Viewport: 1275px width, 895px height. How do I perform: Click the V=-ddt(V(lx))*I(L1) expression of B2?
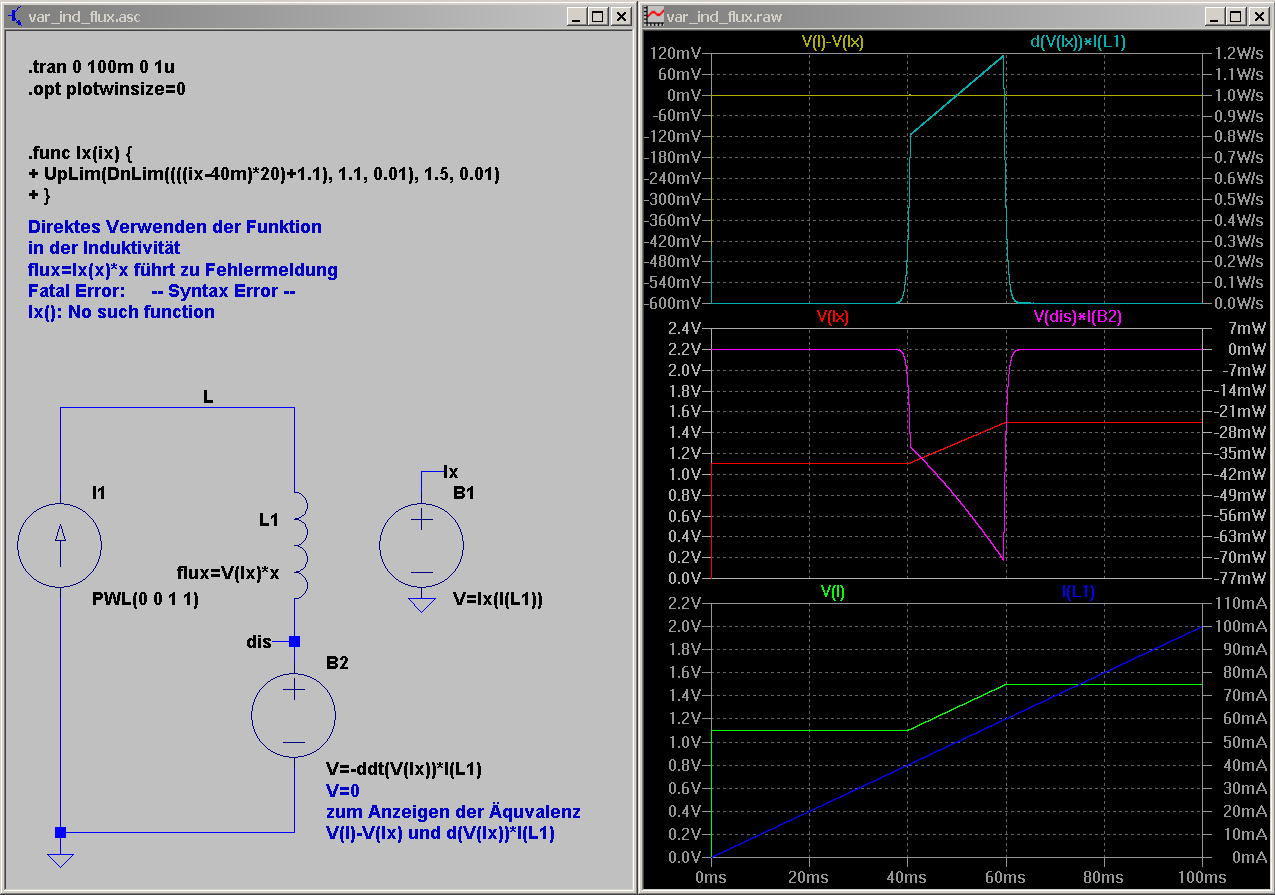click(x=405, y=769)
